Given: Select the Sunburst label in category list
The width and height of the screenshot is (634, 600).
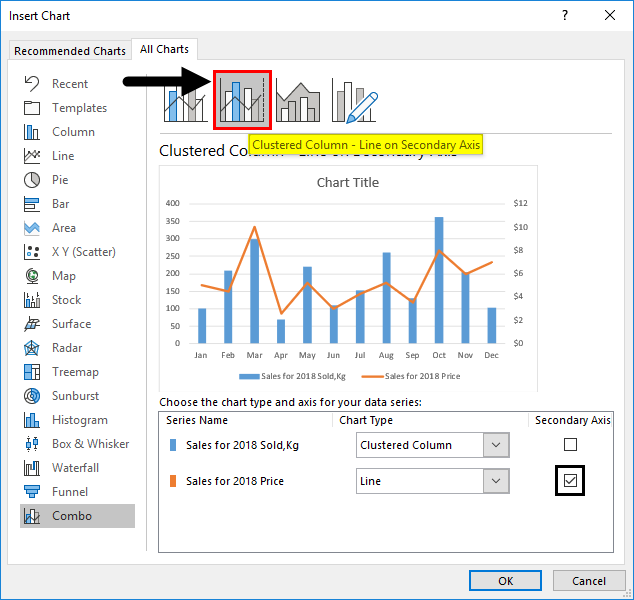Looking at the screenshot, I should pyautogui.click(x=75, y=396).
